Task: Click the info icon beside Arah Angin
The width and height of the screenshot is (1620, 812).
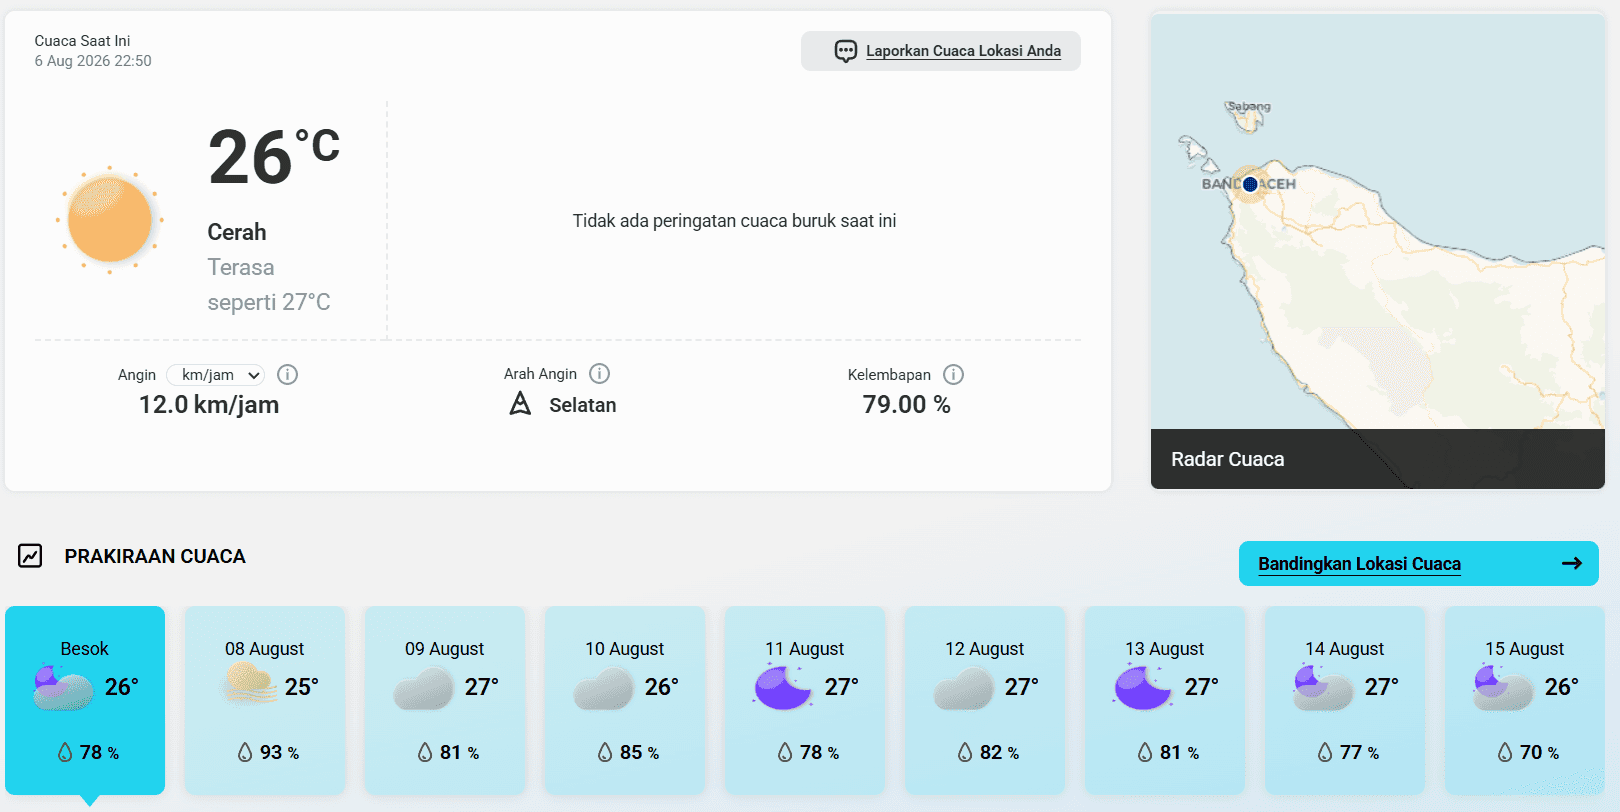Action: coord(599,374)
